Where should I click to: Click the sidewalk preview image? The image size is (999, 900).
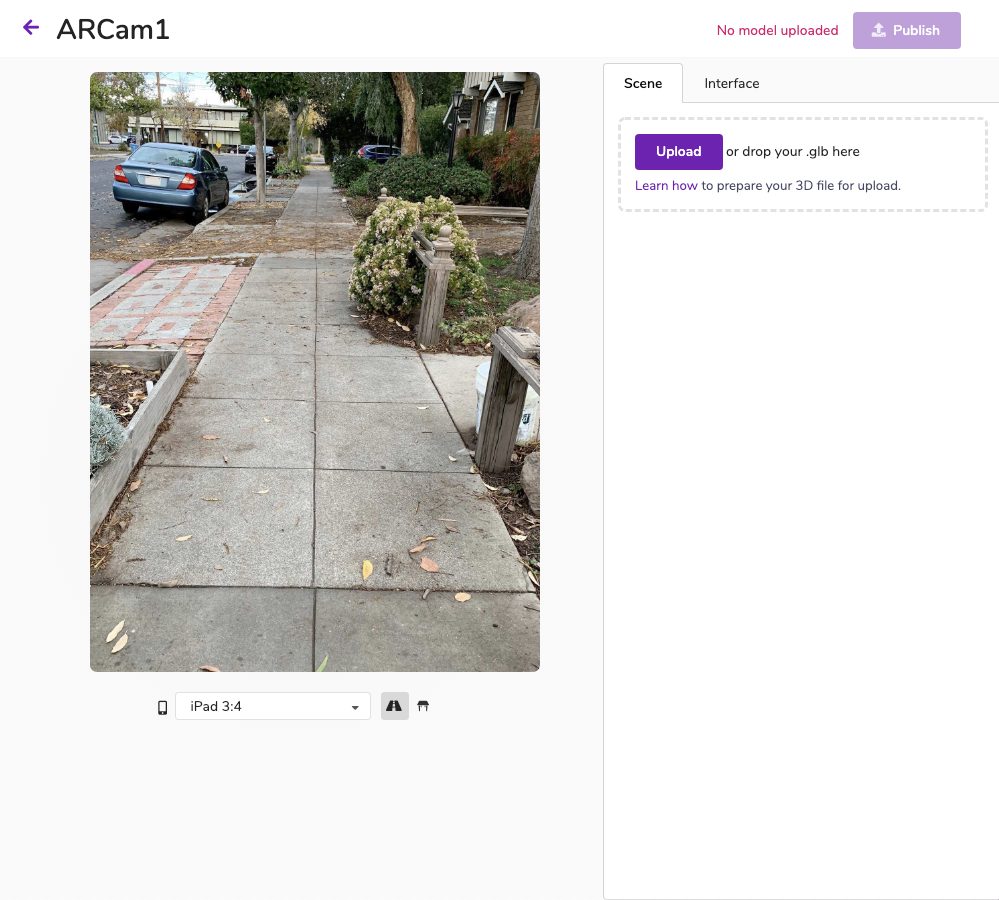pos(315,371)
